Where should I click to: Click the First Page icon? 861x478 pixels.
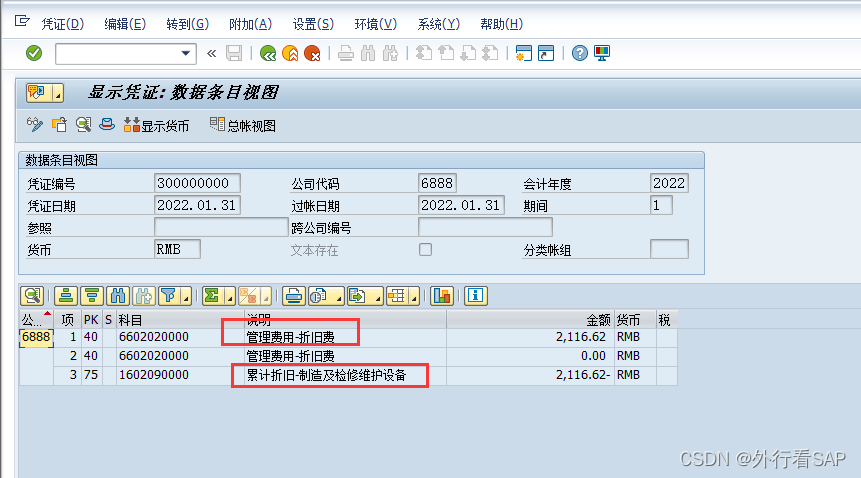[x=423, y=53]
